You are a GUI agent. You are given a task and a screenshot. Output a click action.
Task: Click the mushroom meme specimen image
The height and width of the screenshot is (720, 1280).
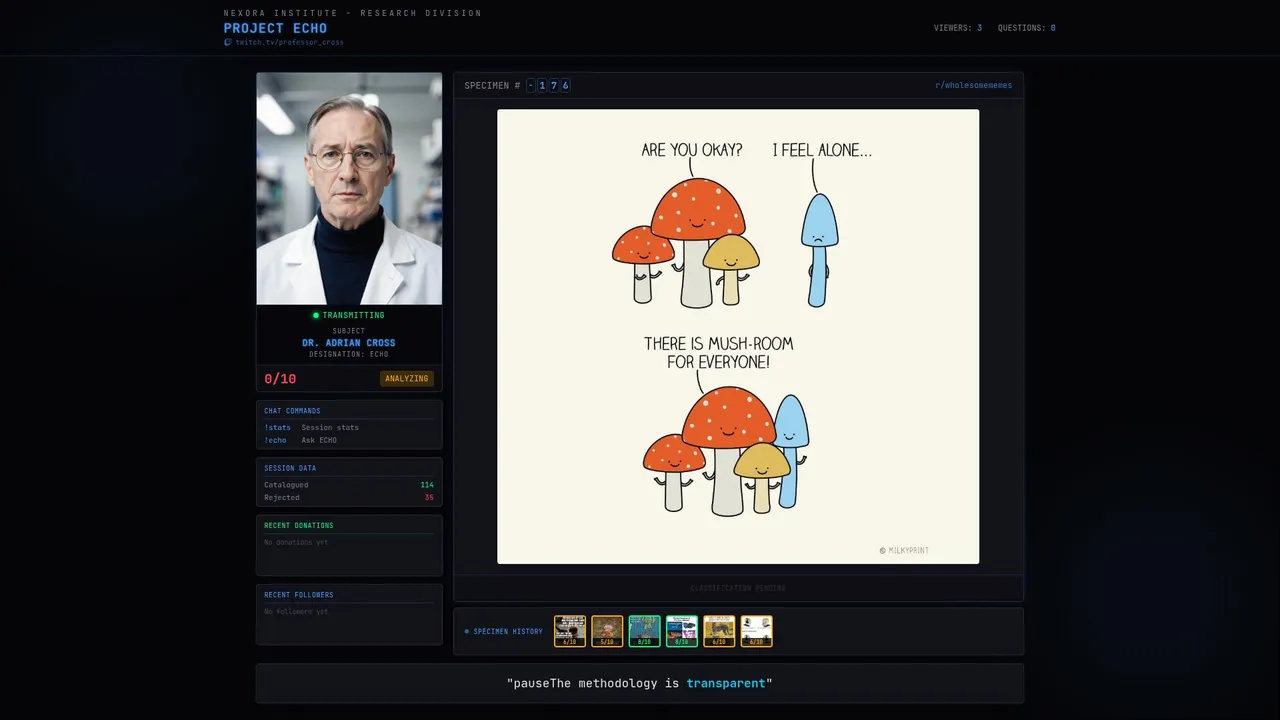(x=738, y=336)
